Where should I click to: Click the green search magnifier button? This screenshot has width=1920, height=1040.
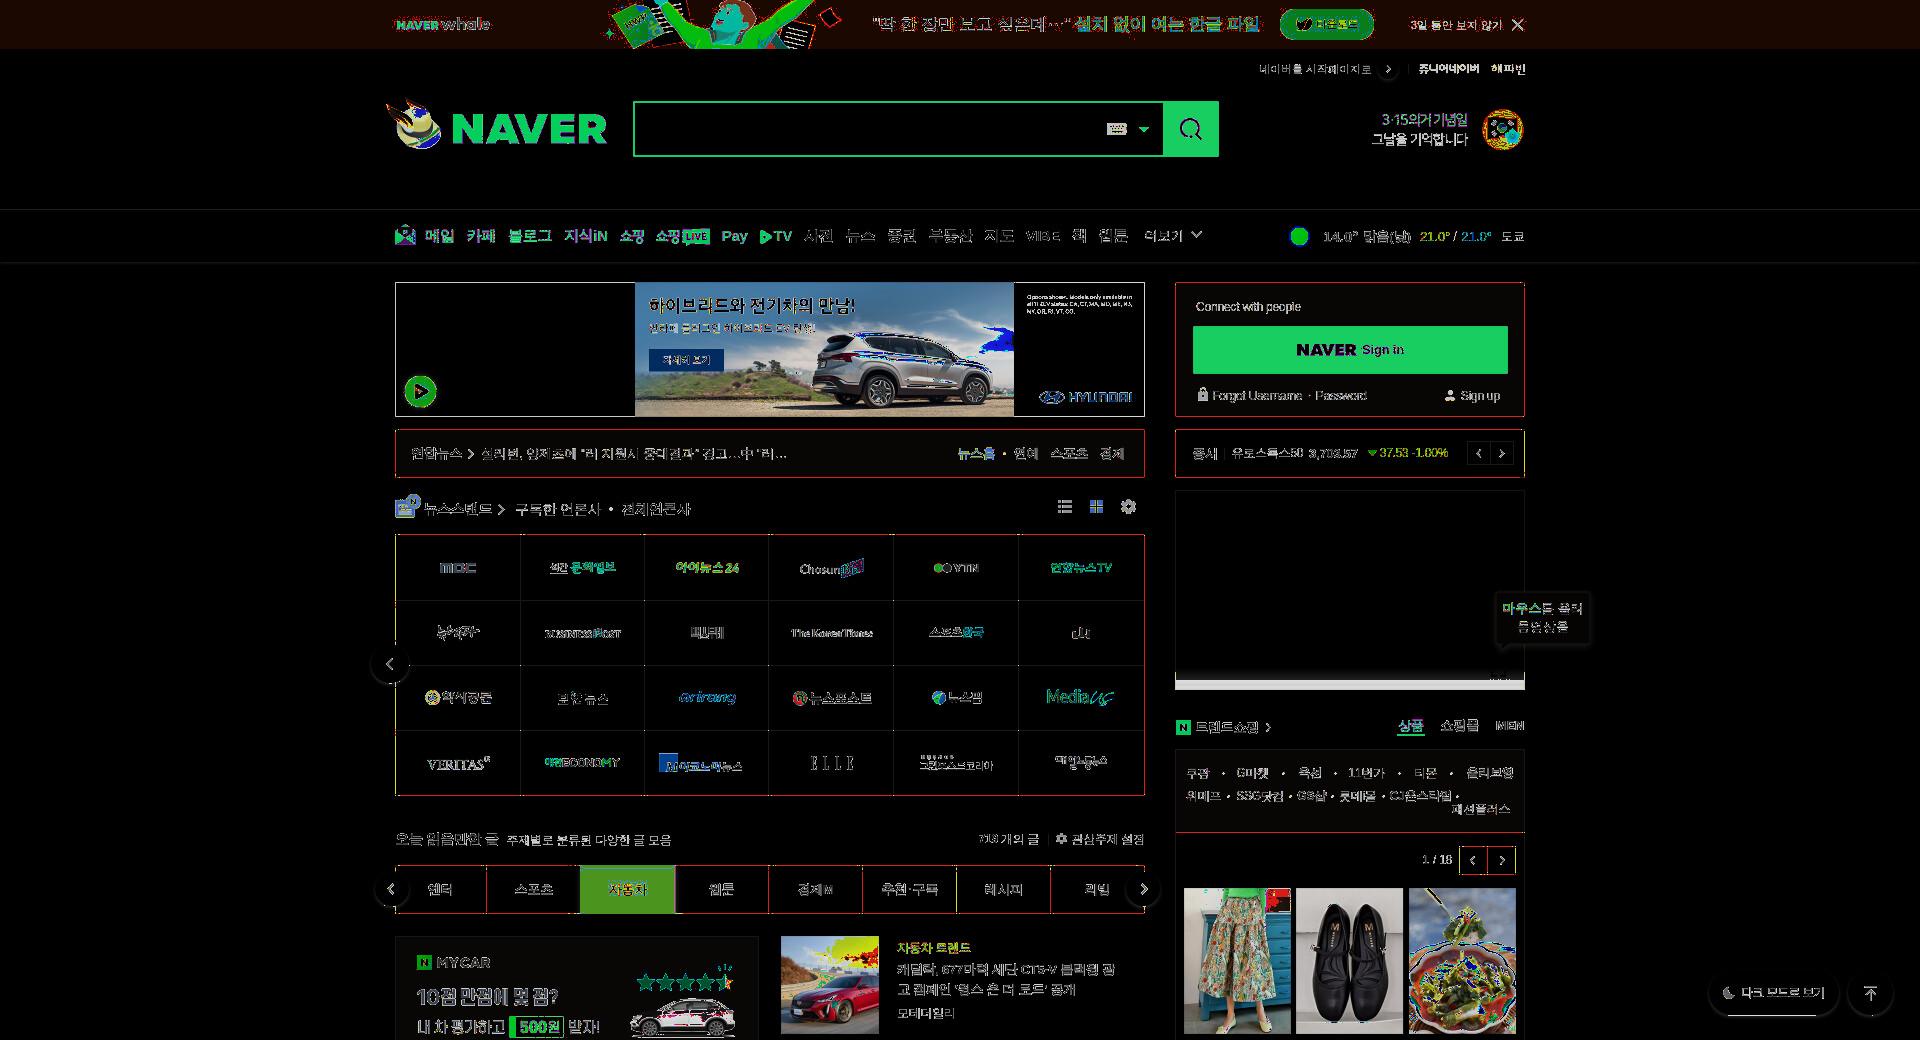tap(1190, 129)
